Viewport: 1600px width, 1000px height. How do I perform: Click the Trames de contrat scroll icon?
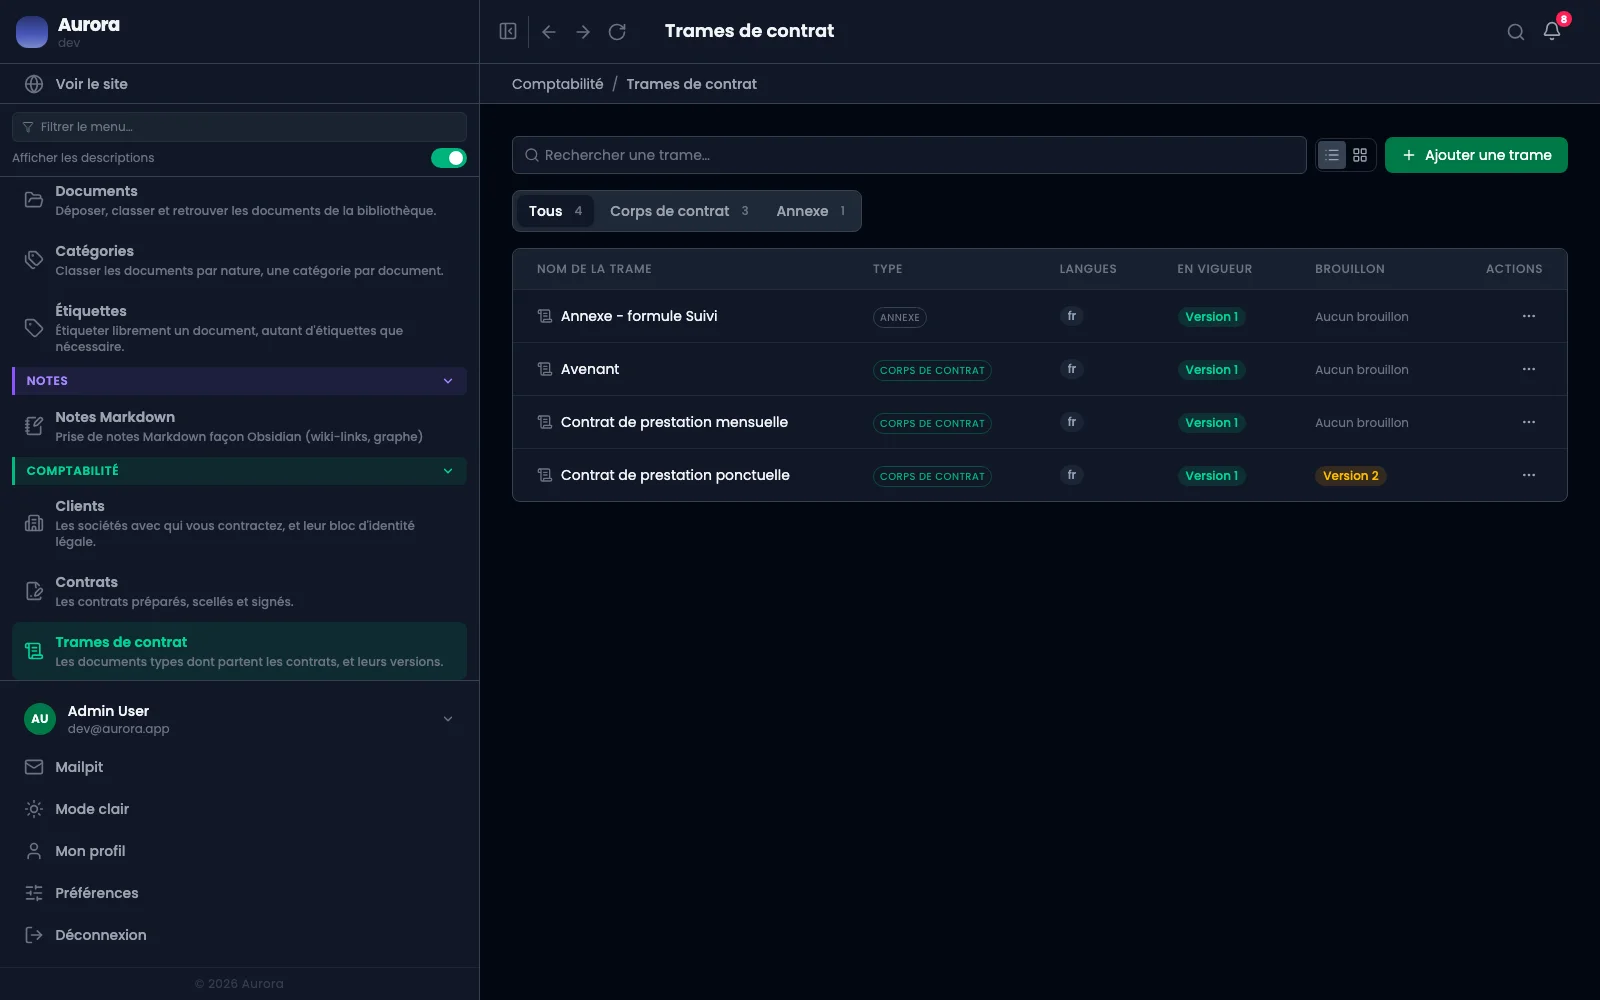pos(34,651)
